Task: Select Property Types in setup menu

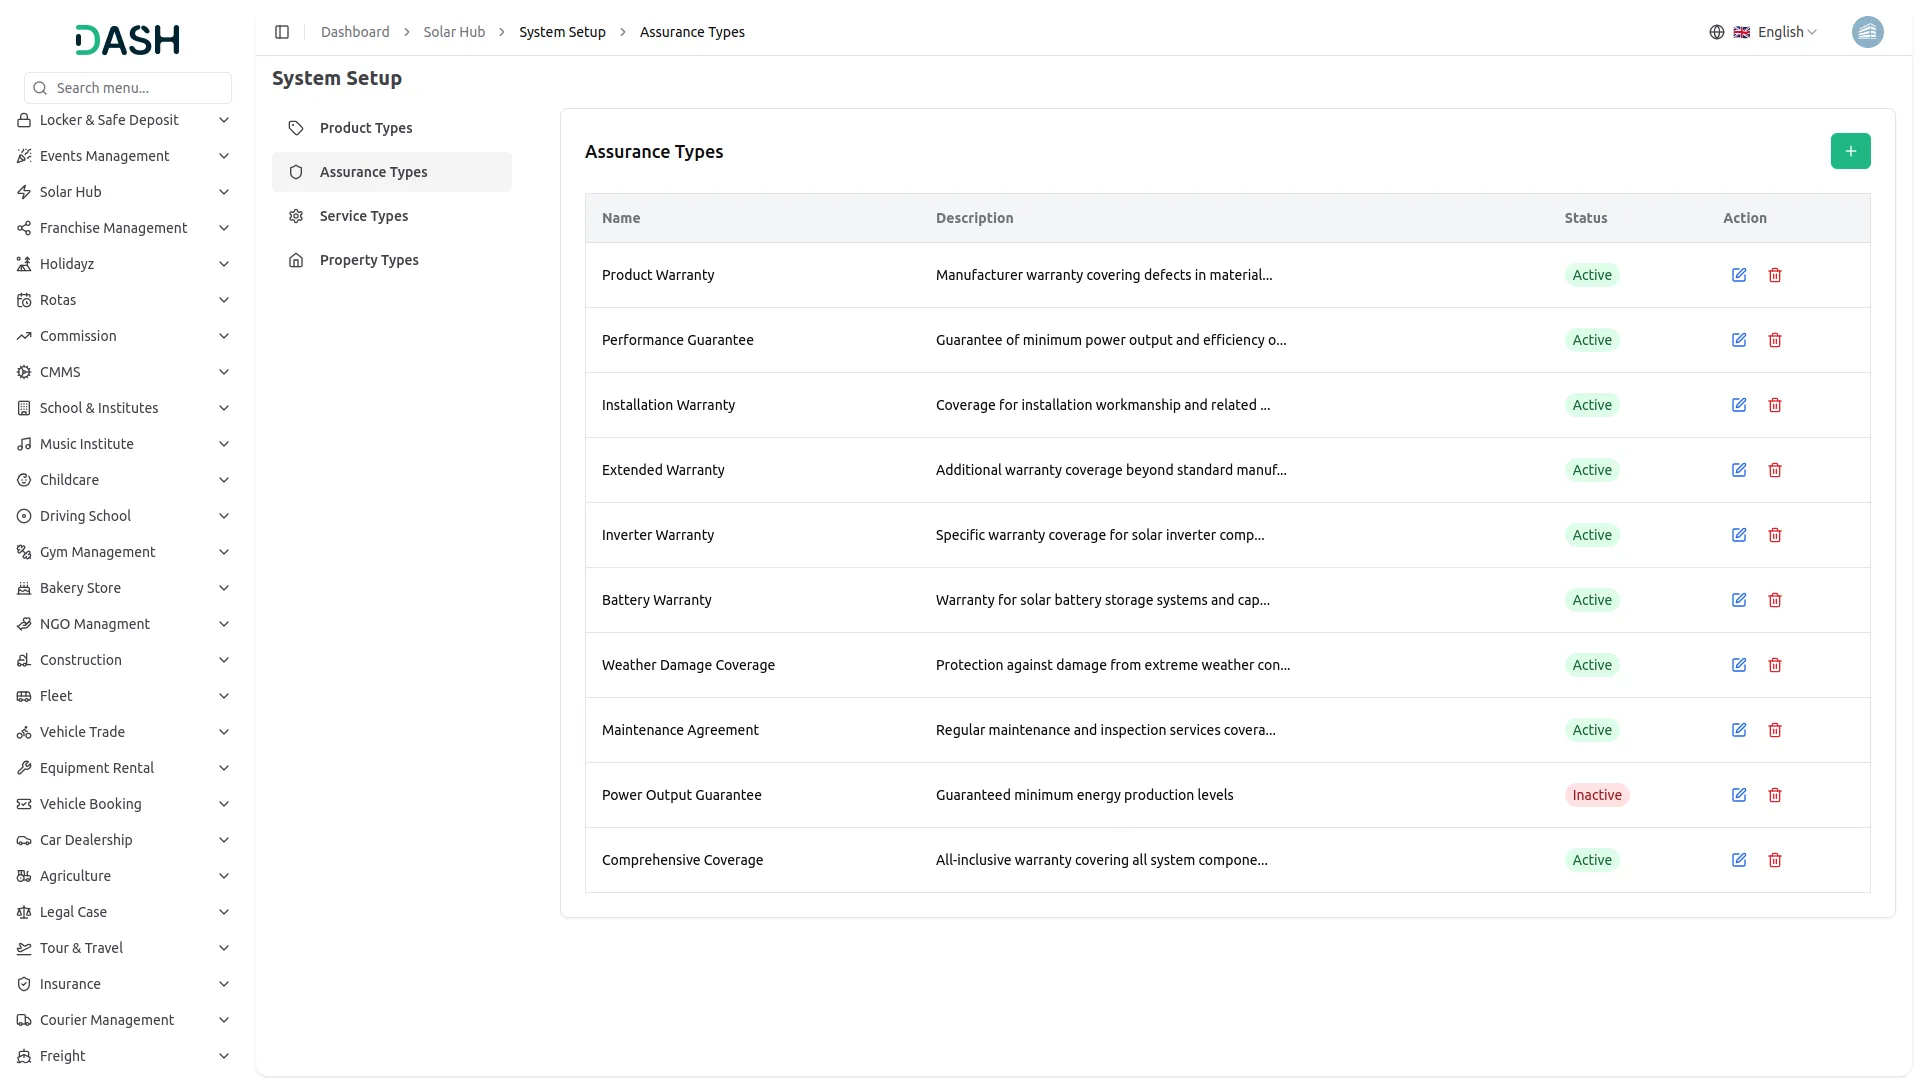Action: click(x=369, y=260)
